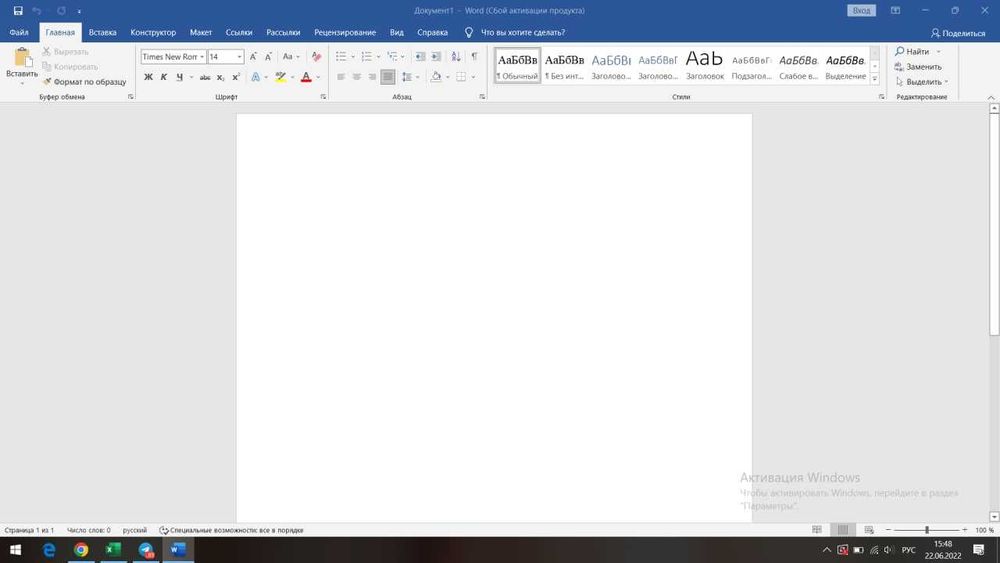This screenshot has width=1000, height=563.
Task: Increase font size with the grow-font icon
Action: tap(253, 57)
